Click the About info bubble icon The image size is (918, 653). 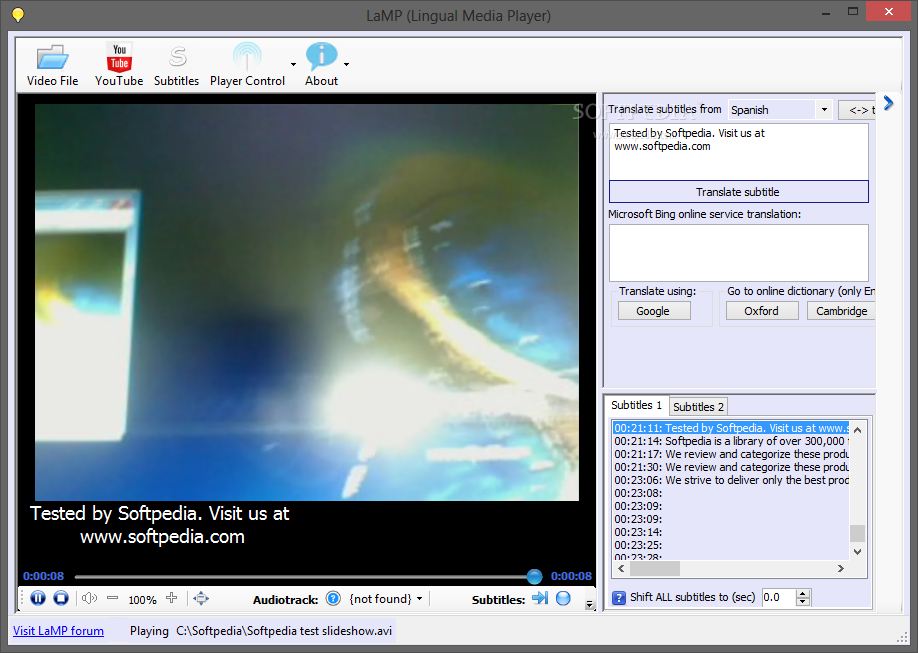pos(321,57)
